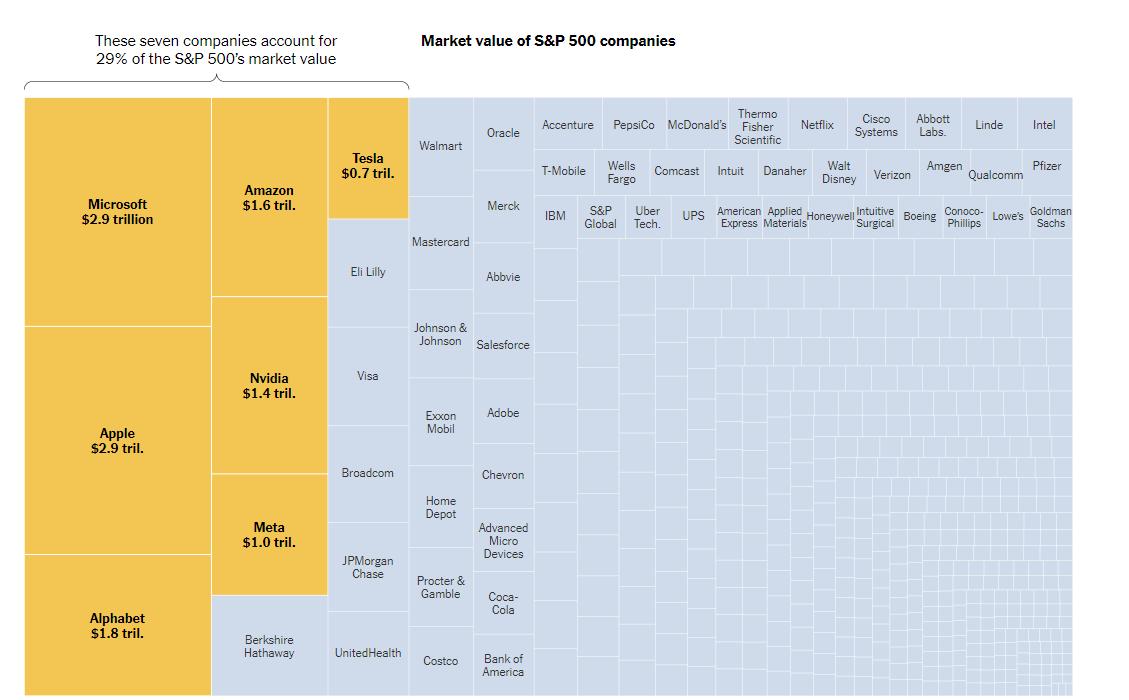Click the Alphabet $1.8 tril. rectangle
The height and width of the screenshot is (700, 1129).
117,625
